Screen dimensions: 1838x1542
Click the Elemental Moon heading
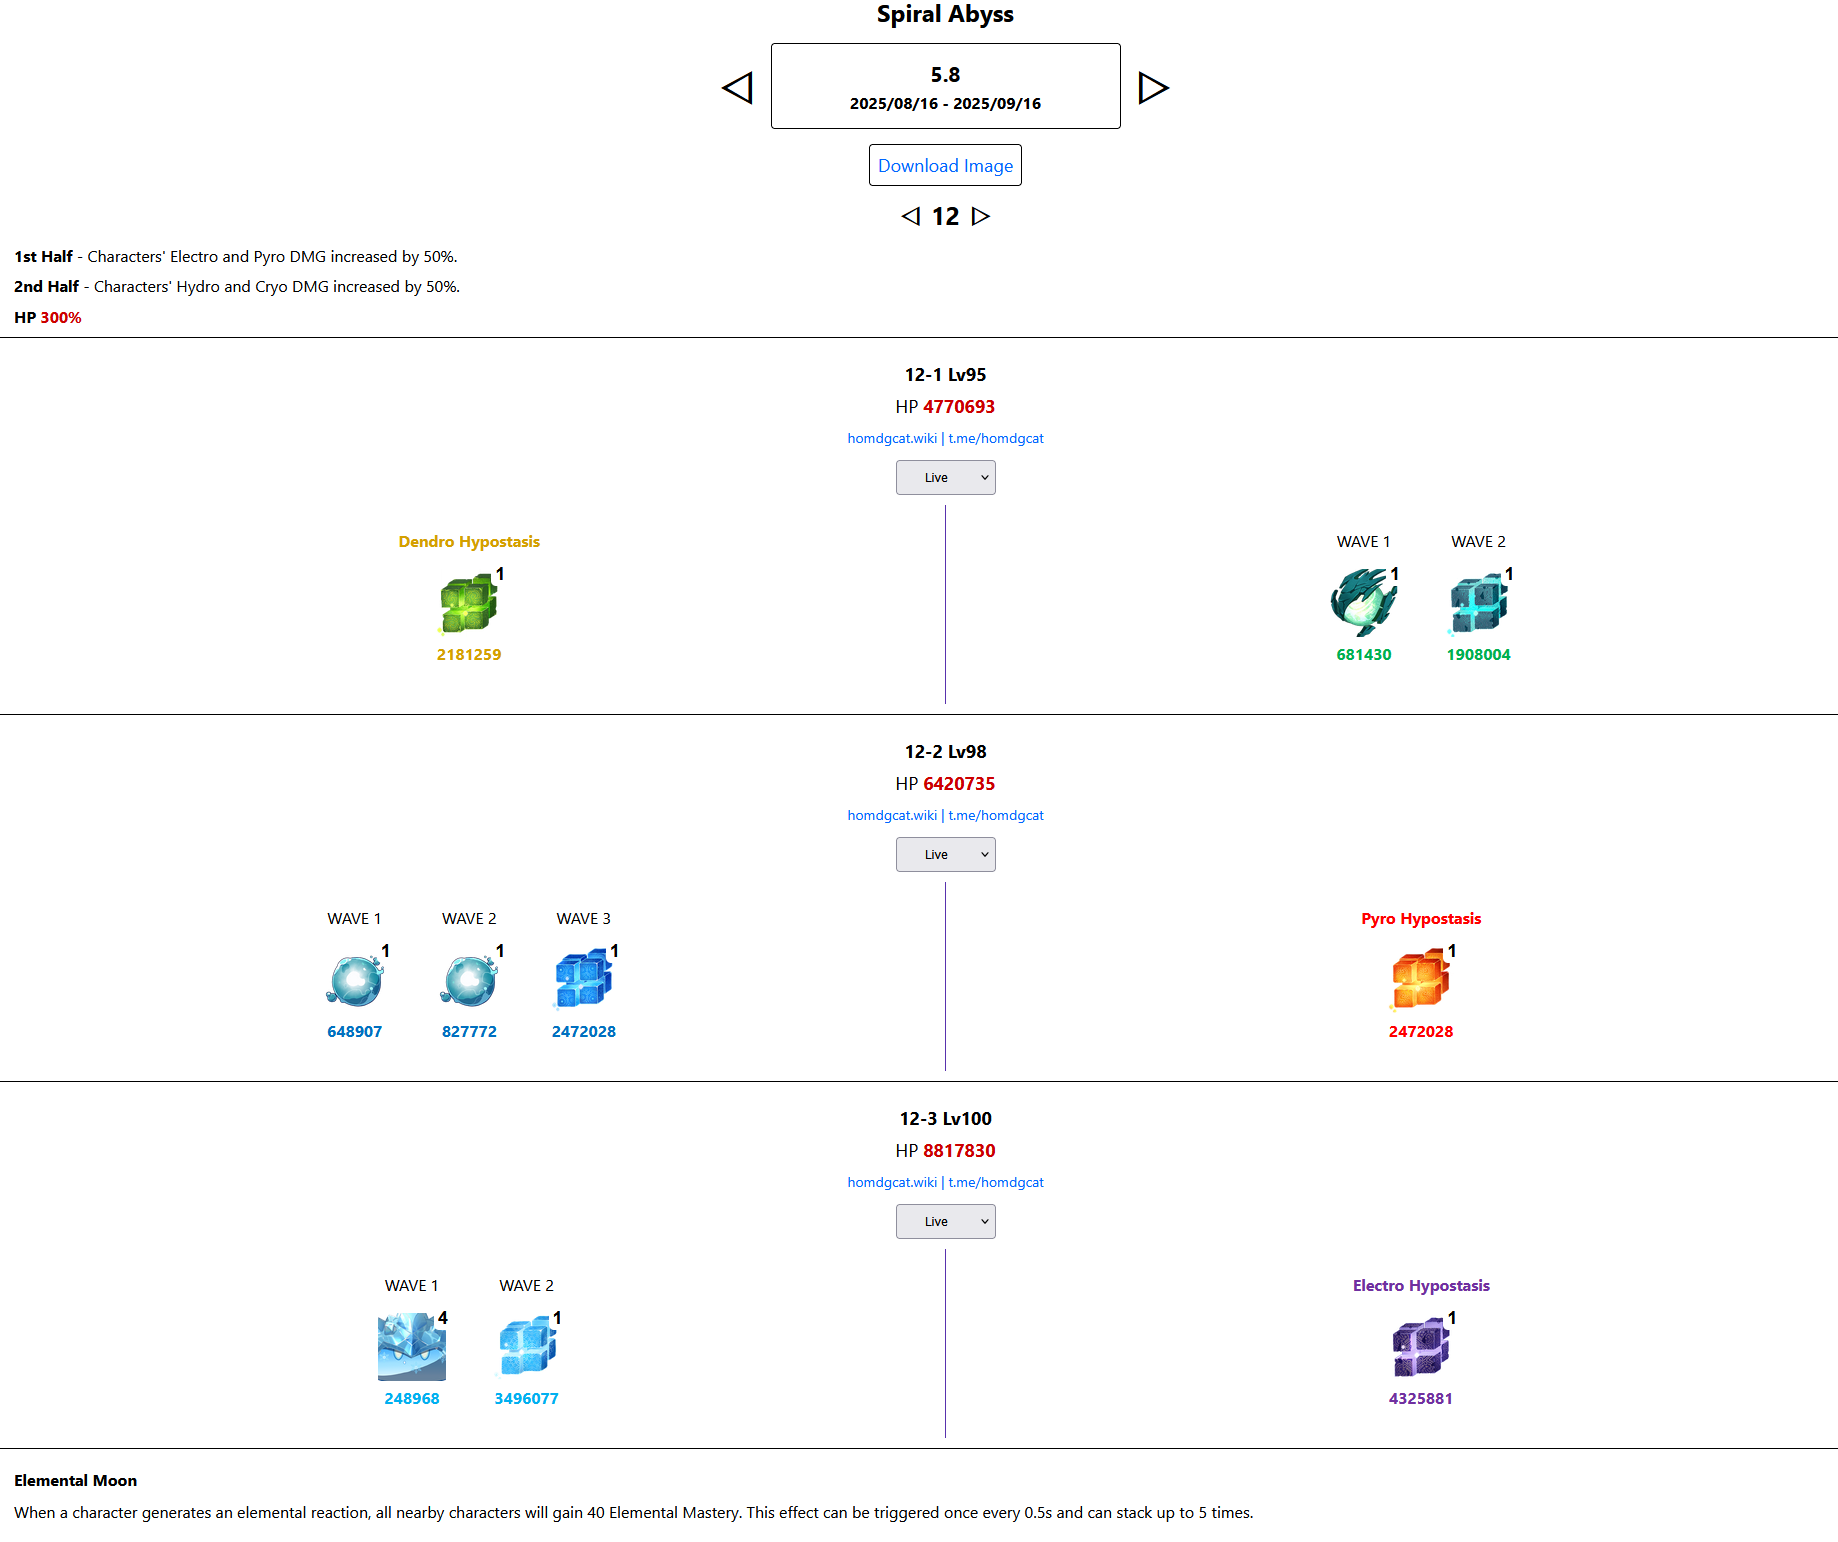tap(76, 1480)
